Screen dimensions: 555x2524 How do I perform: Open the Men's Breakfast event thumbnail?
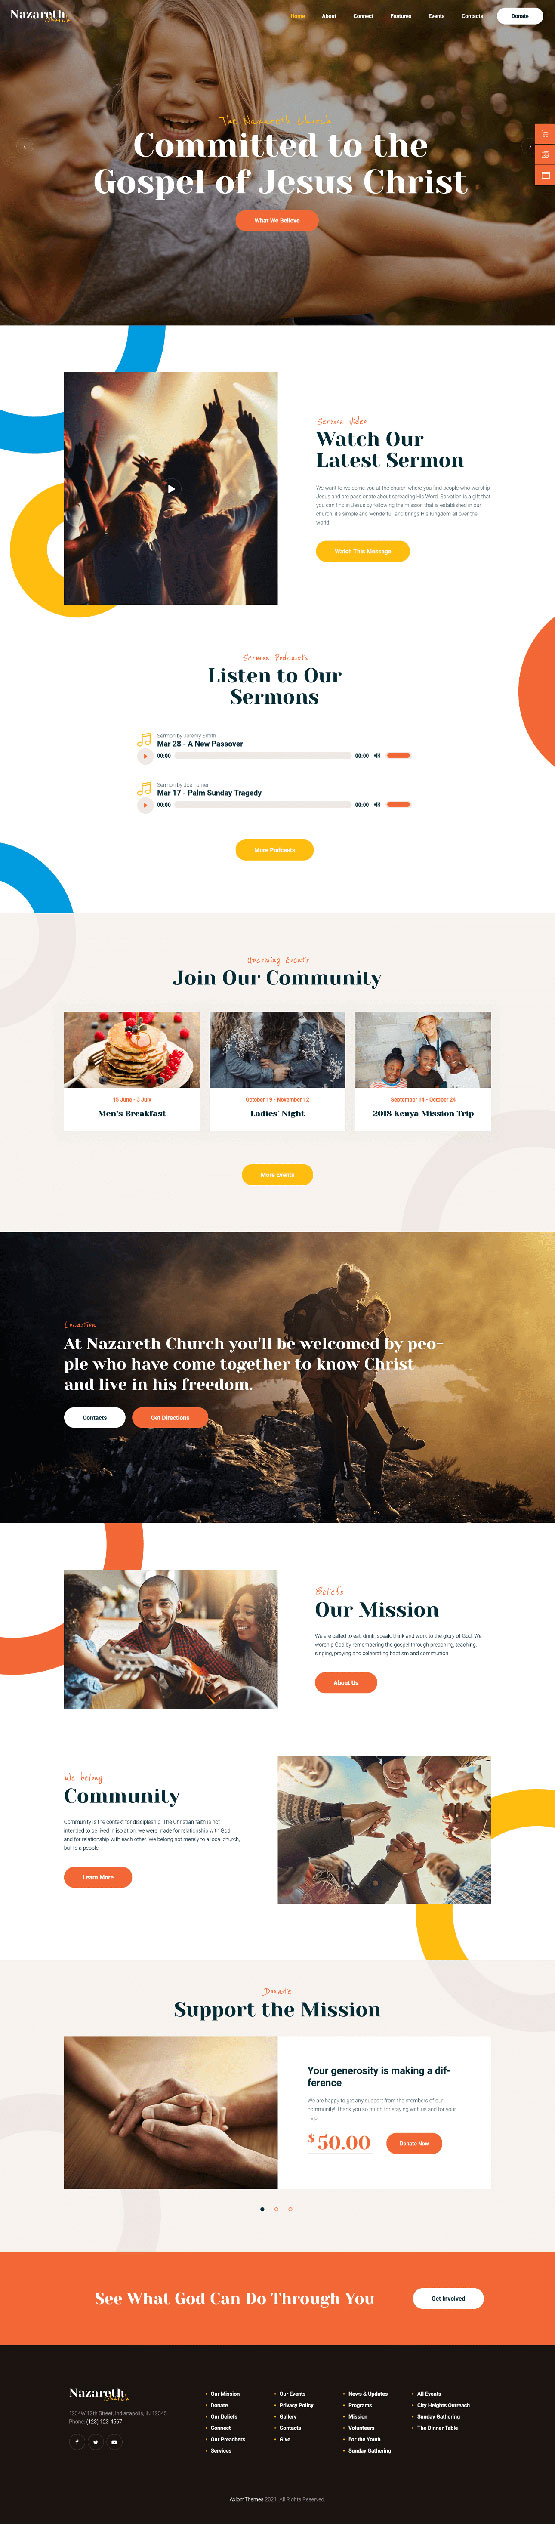click(x=132, y=1050)
